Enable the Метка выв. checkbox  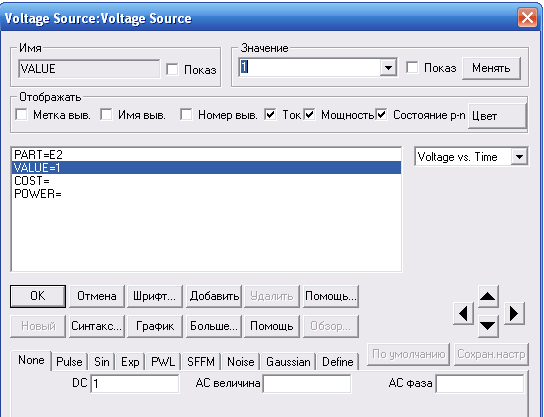click(x=22, y=114)
